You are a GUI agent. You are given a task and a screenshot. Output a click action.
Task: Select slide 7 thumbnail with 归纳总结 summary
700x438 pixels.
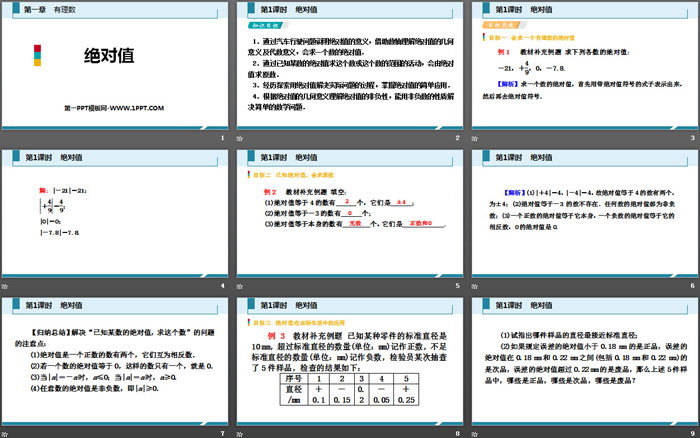tap(115, 360)
